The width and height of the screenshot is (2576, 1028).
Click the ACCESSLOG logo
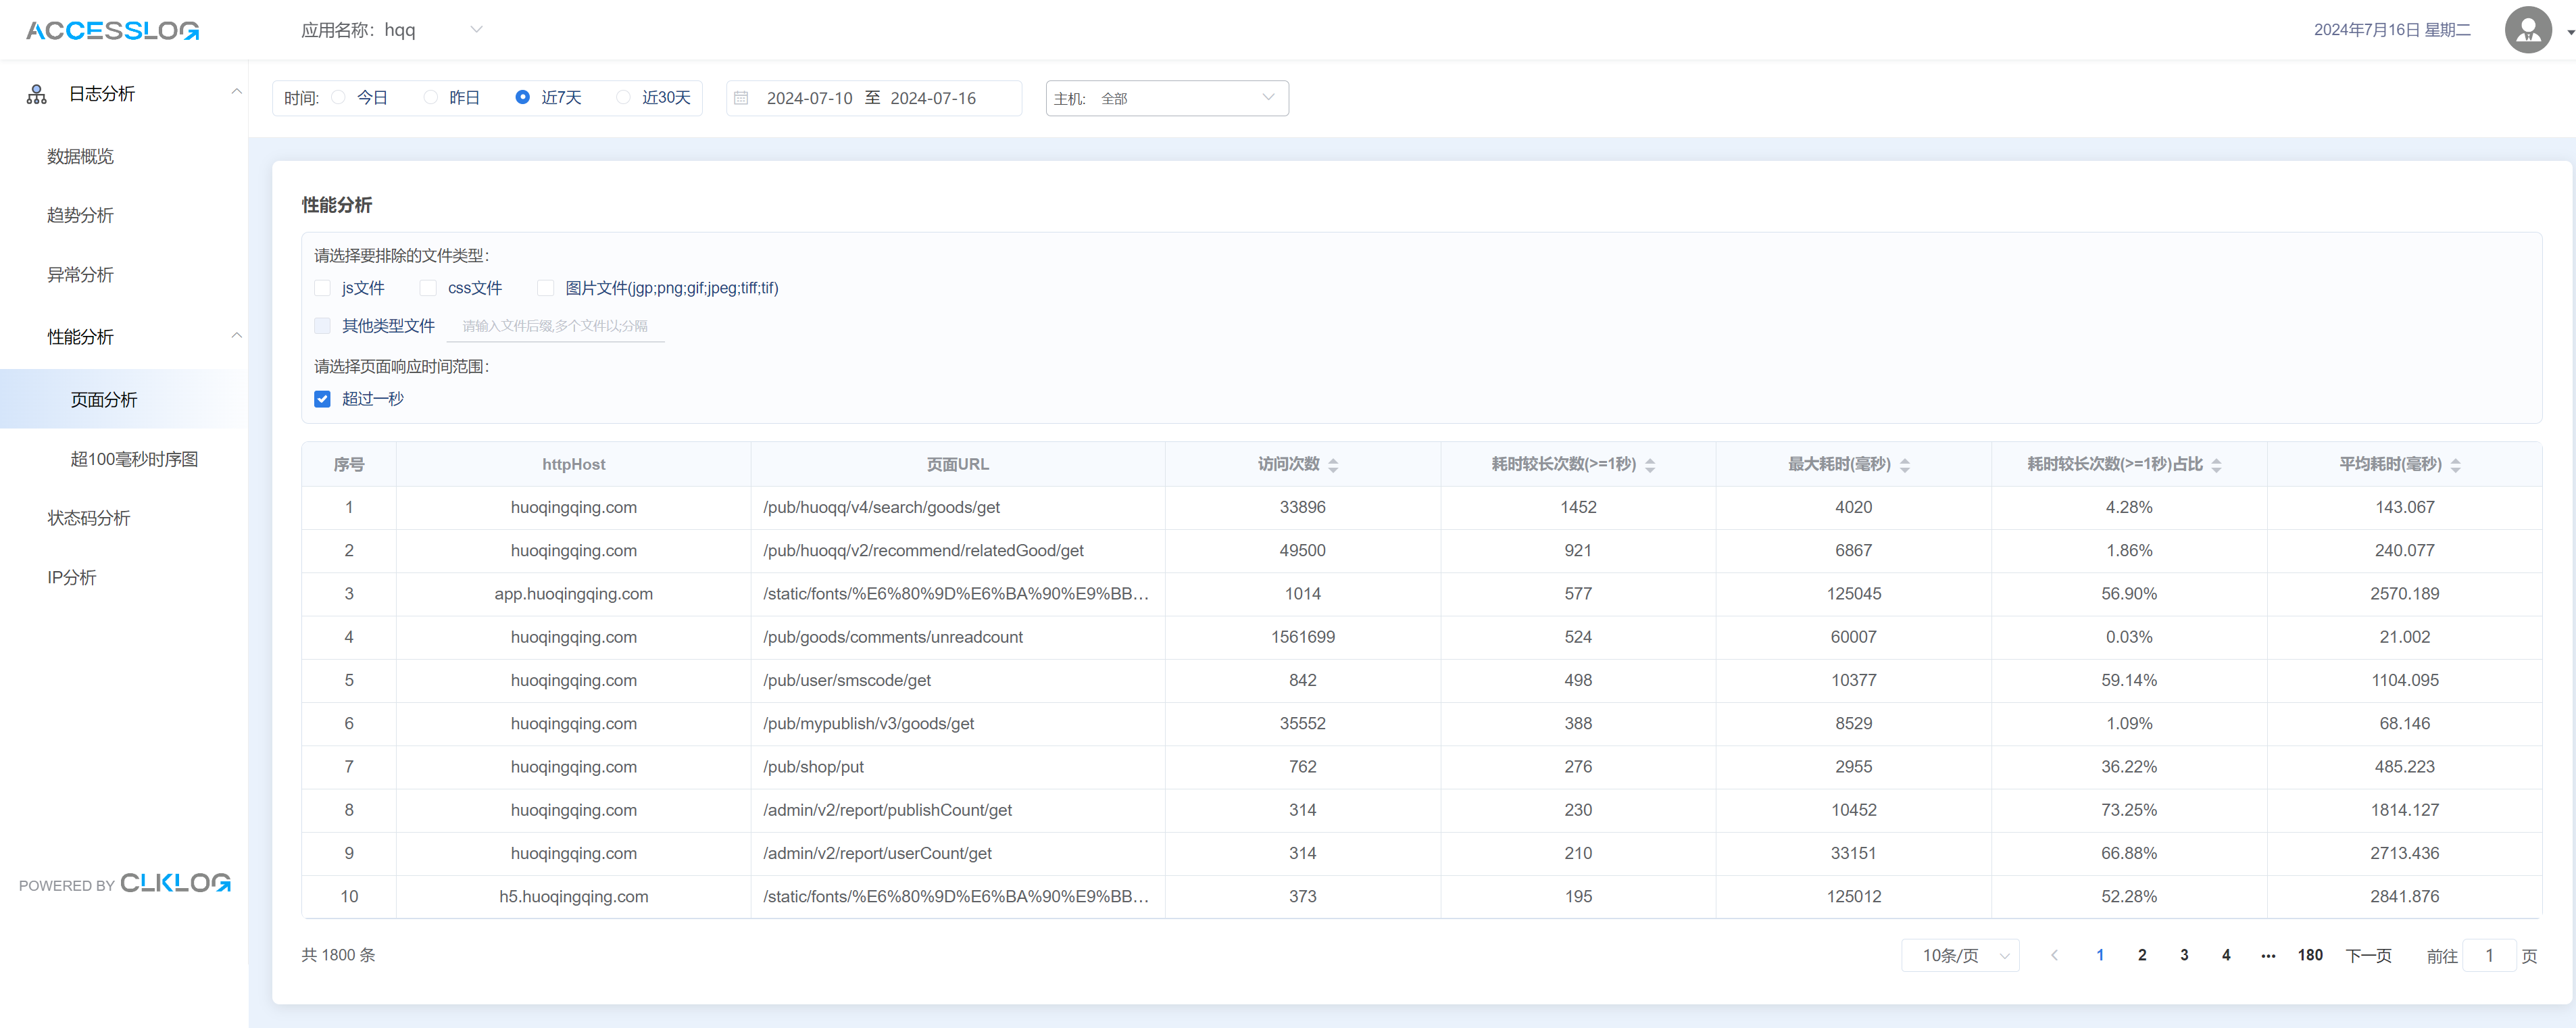(x=112, y=30)
